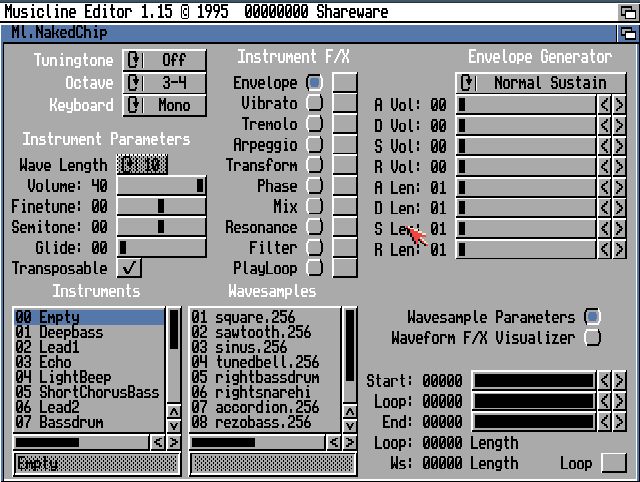Image resolution: width=640 pixels, height=482 pixels.
Task: Select Waveform F/X Visualizer option
Action: pyautogui.click(x=592, y=338)
